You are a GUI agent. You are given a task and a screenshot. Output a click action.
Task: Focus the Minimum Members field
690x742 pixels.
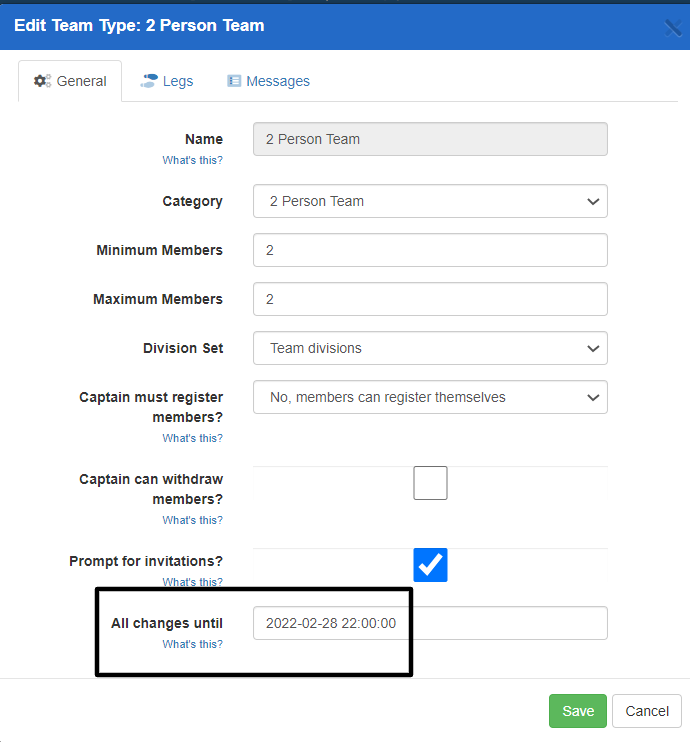pyautogui.click(x=430, y=250)
